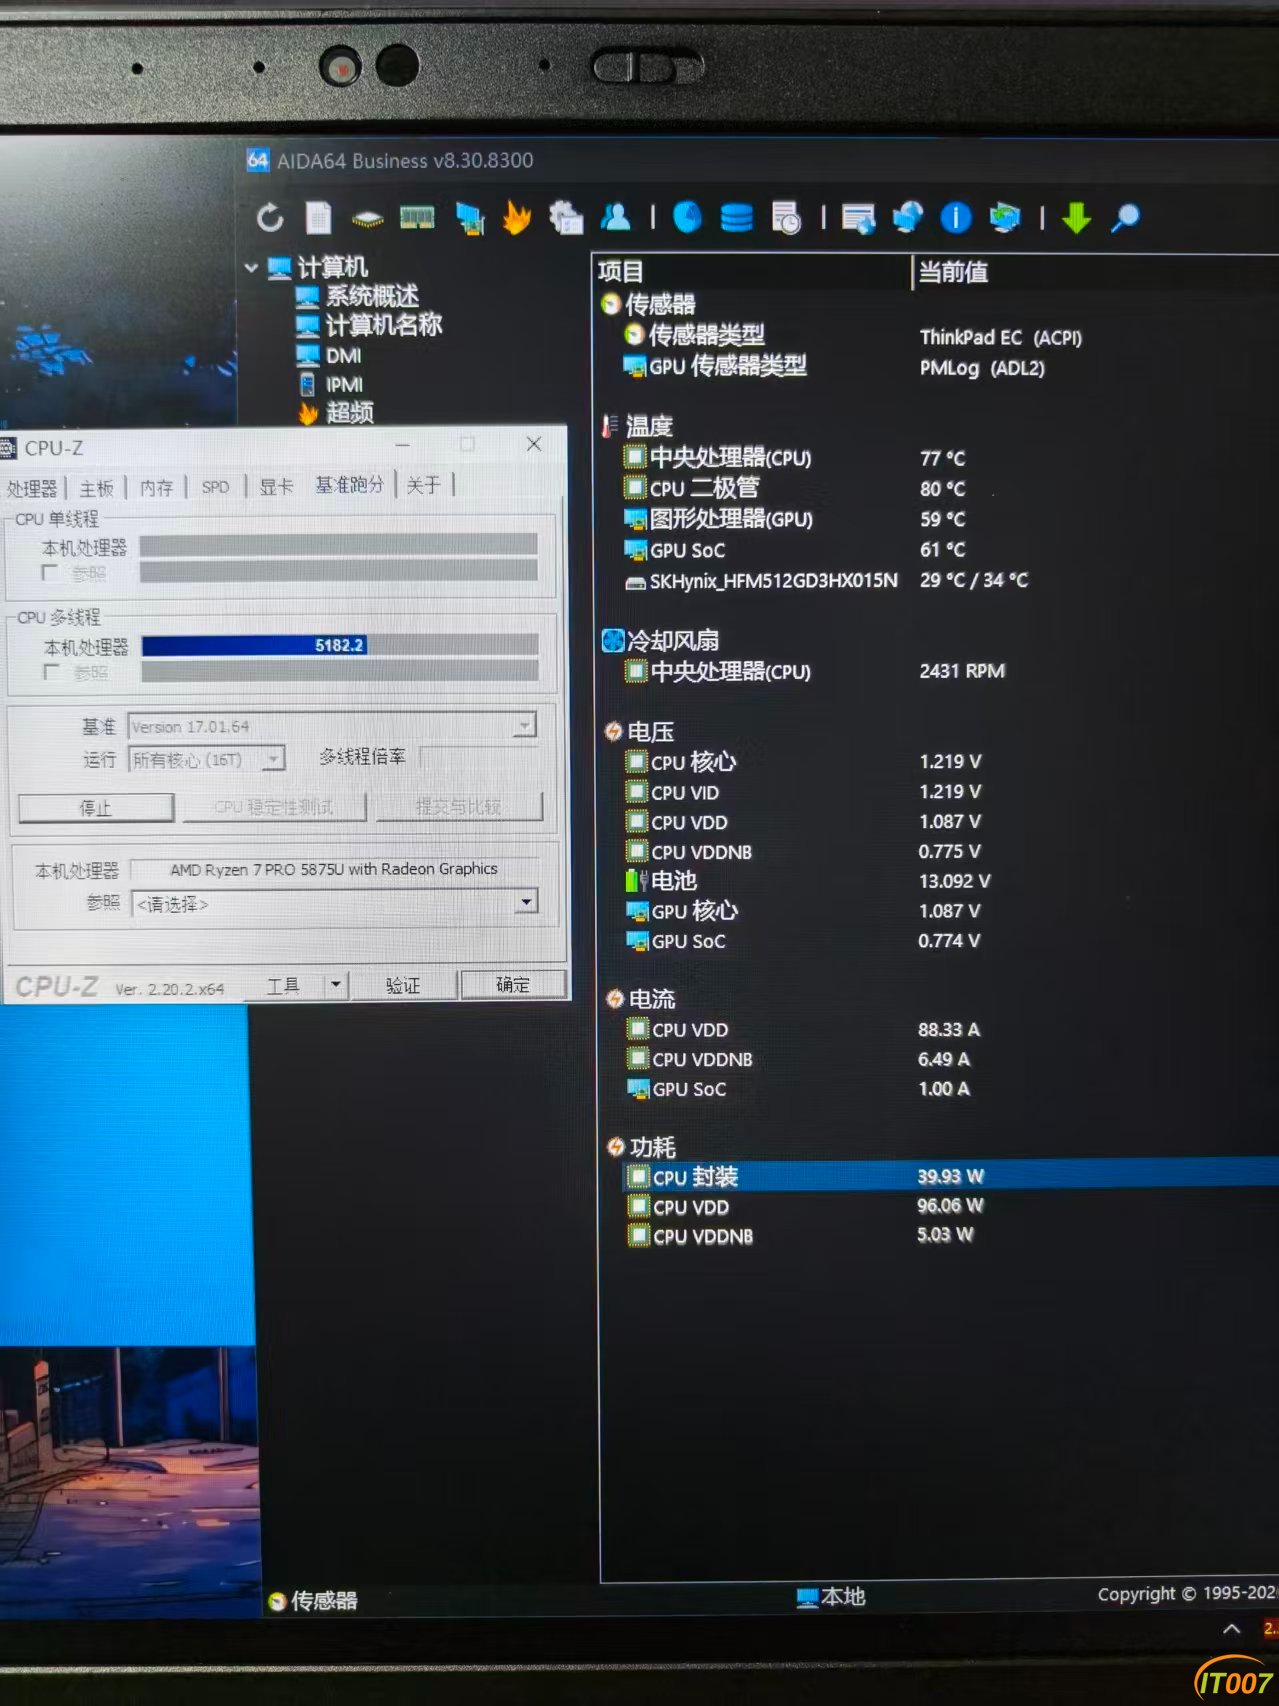Click the 冷却风扇 fan section icon
The image size is (1279, 1706).
(x=613, y=641)
